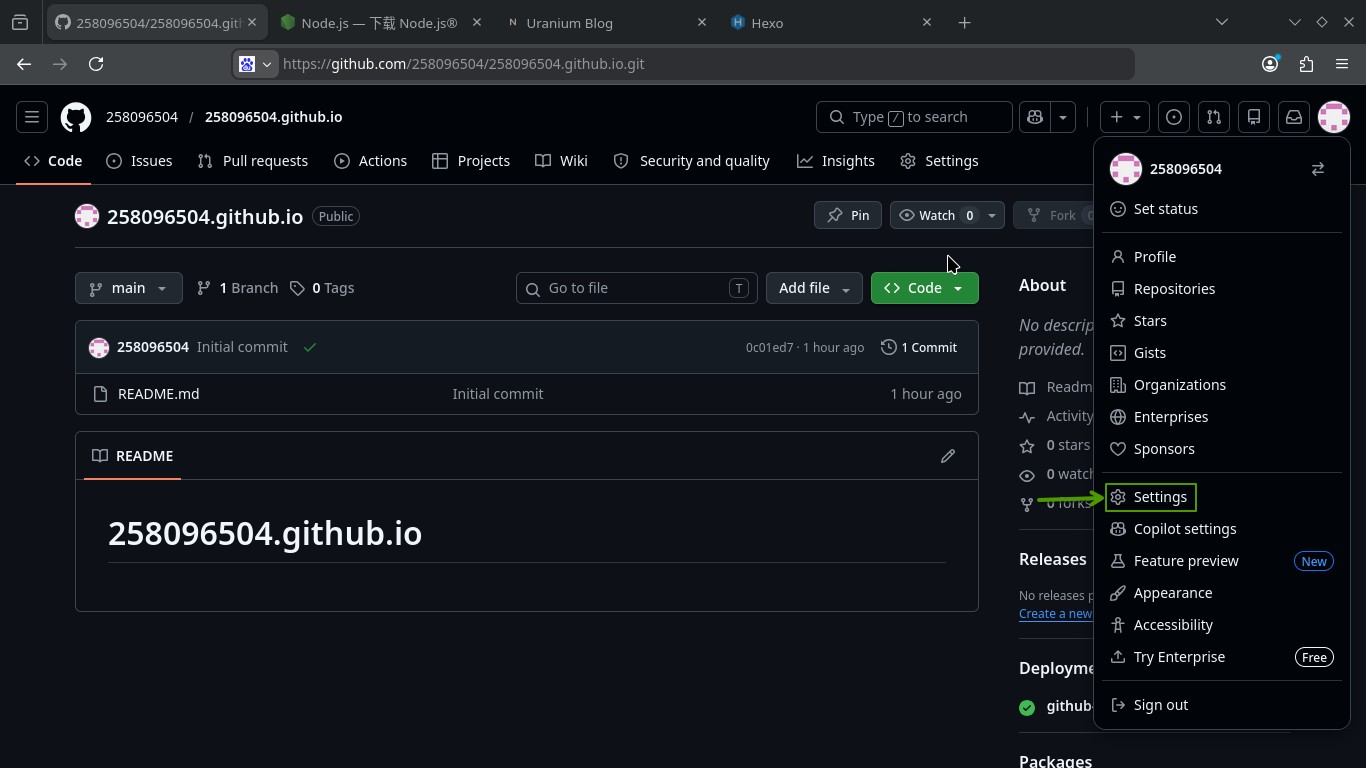Expand the Watch options dropdown
1366x768 pixels.
click(992, 215)
